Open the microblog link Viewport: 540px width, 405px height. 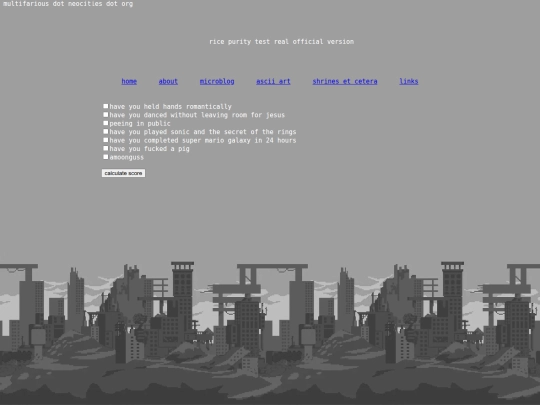pos(217,81)
